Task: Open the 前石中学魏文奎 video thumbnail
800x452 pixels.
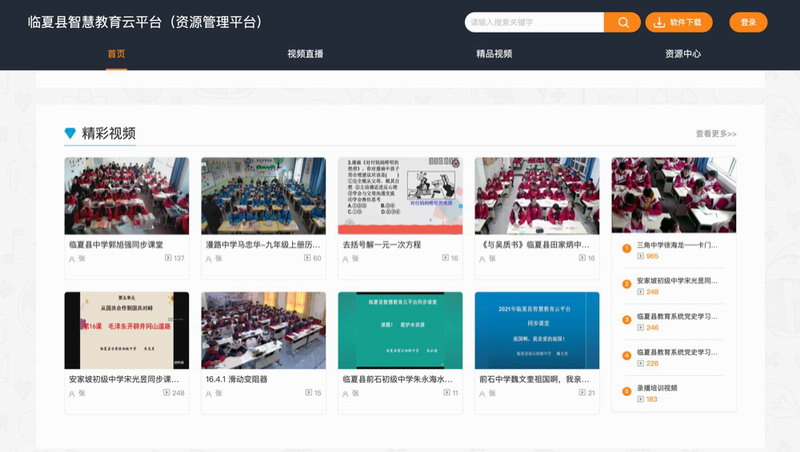Action: tap(537, 329)
